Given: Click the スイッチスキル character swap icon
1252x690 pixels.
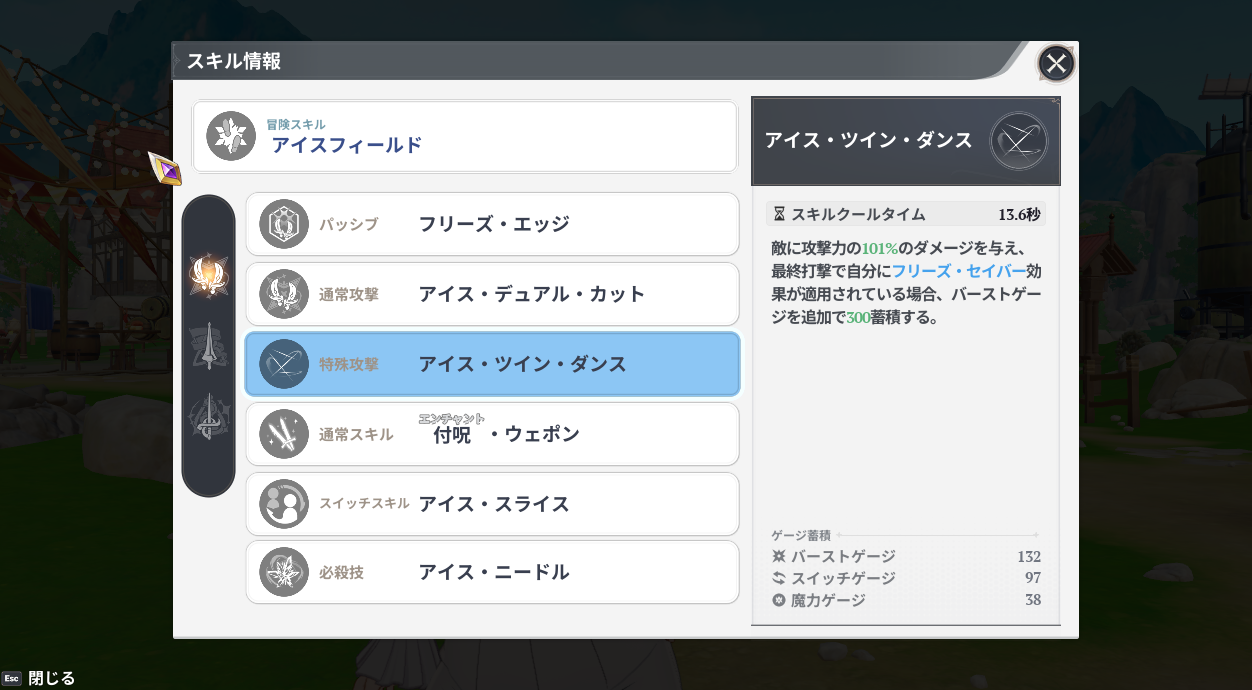Looking at the screenshot, I should point(284,504).
